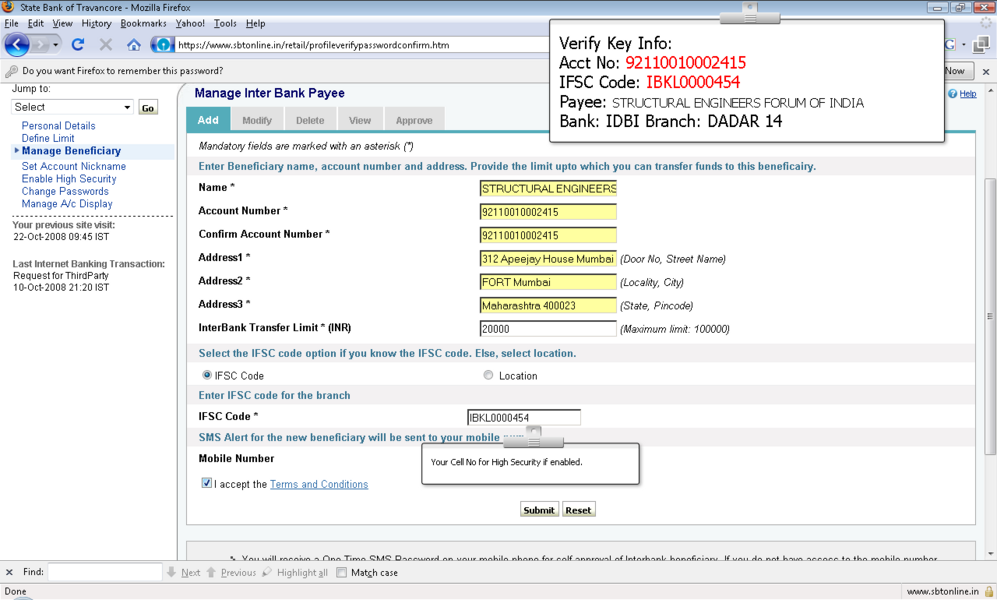Open Define Limit in the sidebar
The image size is (997, 600).
48,139
